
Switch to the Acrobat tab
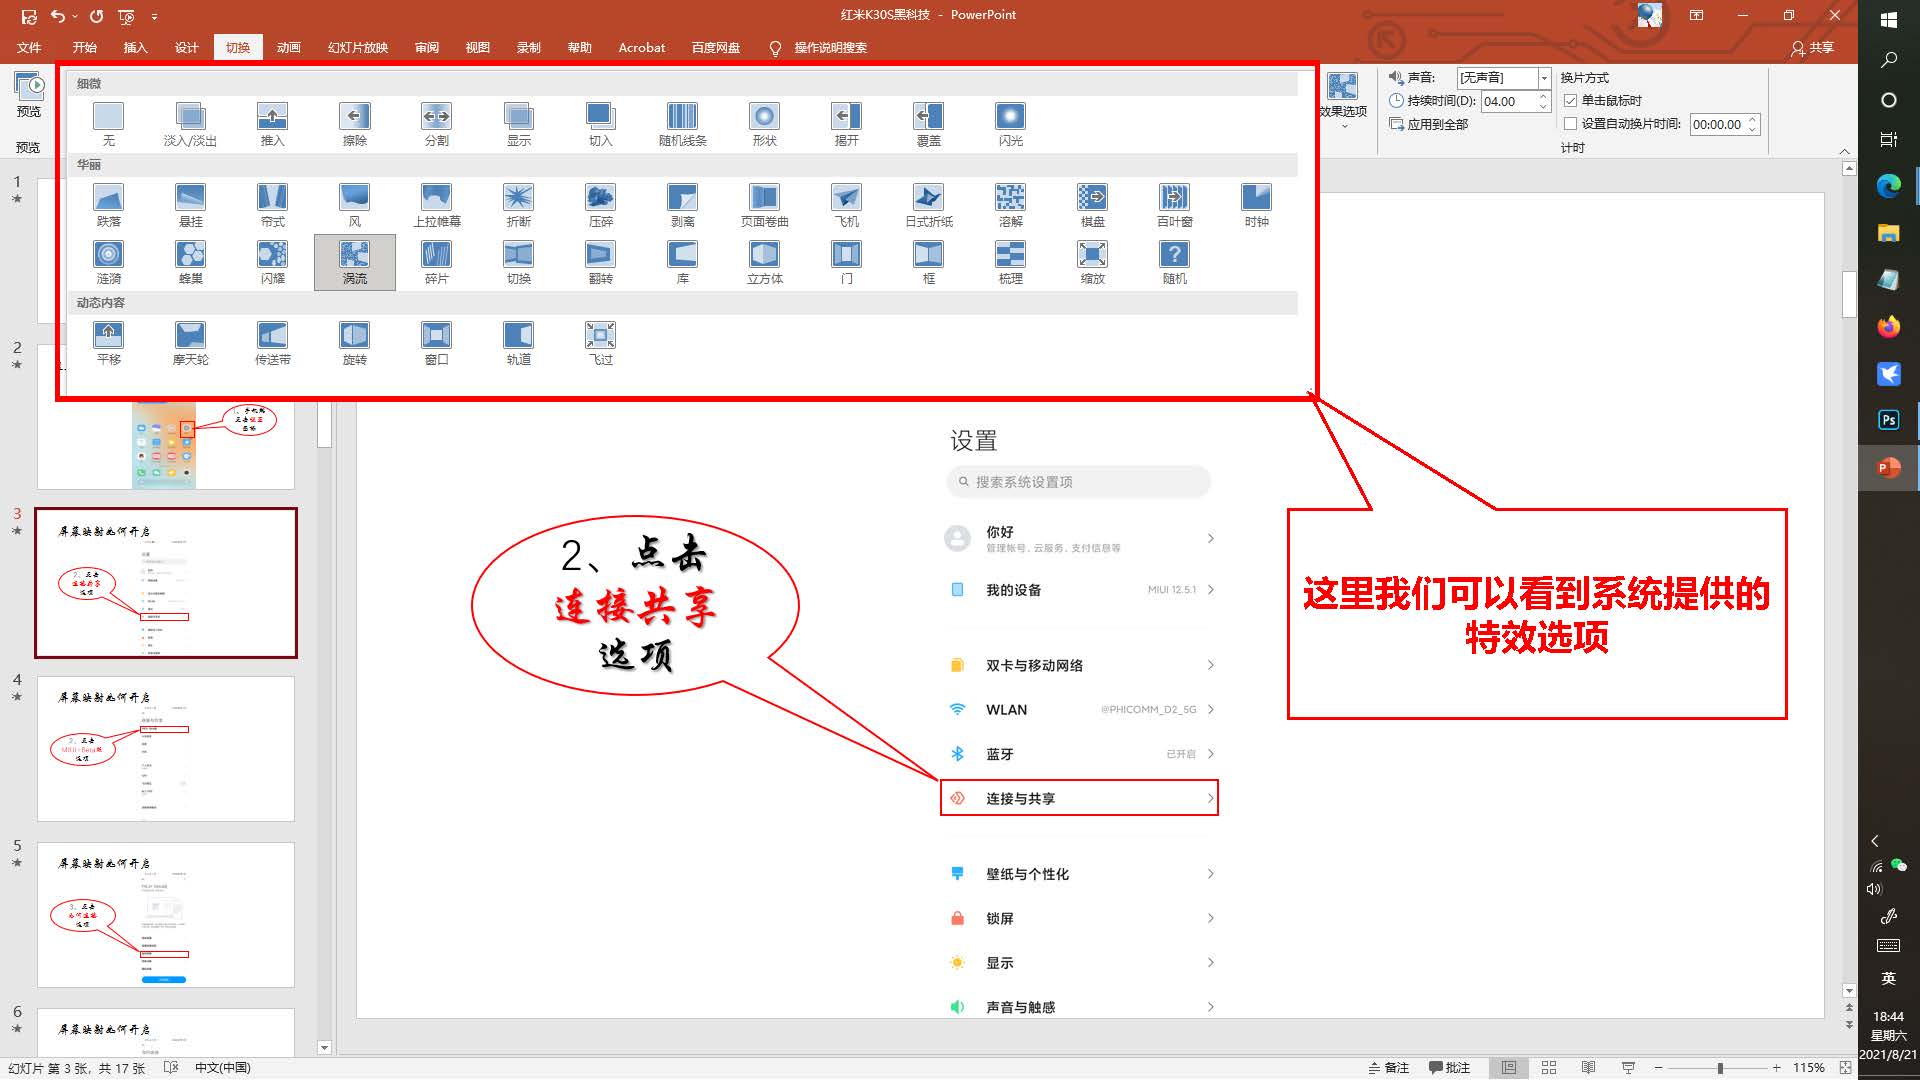coord(641,48)
